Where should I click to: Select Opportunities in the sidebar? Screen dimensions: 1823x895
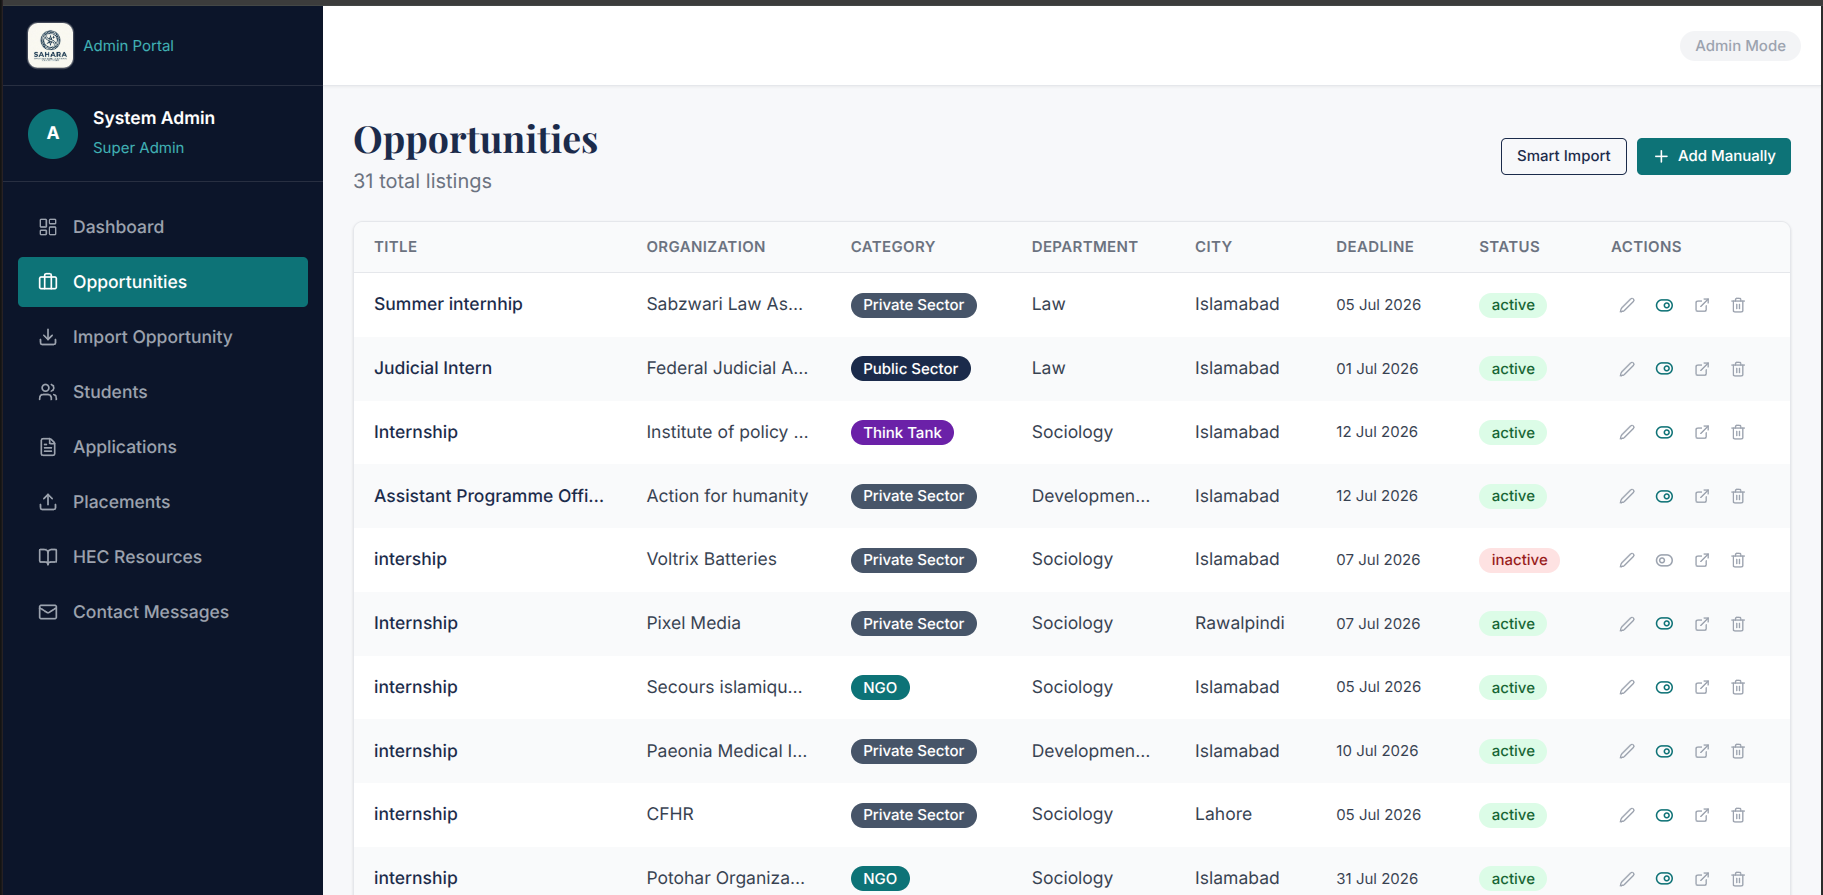[x=163, y=282]
